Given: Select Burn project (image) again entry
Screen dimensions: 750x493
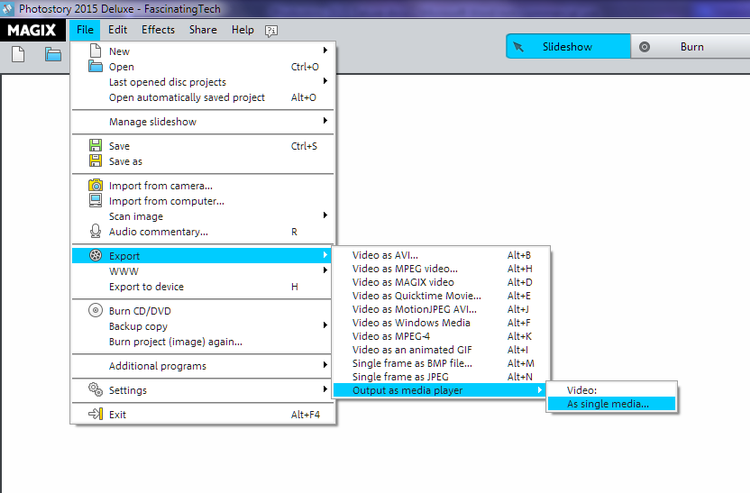Looking at the screenshot, I should click(x=203, y=341).
